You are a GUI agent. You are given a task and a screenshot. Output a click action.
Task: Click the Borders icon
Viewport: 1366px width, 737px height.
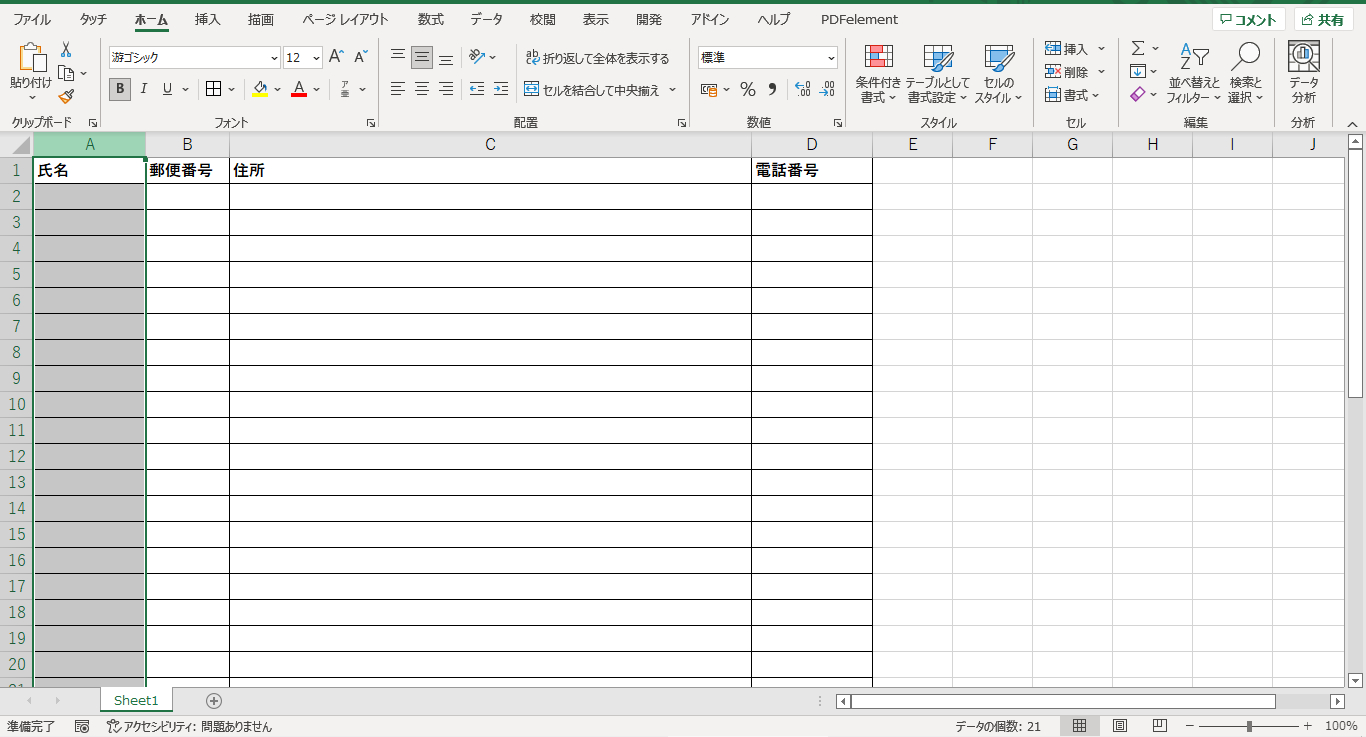[x=213, y=89]
